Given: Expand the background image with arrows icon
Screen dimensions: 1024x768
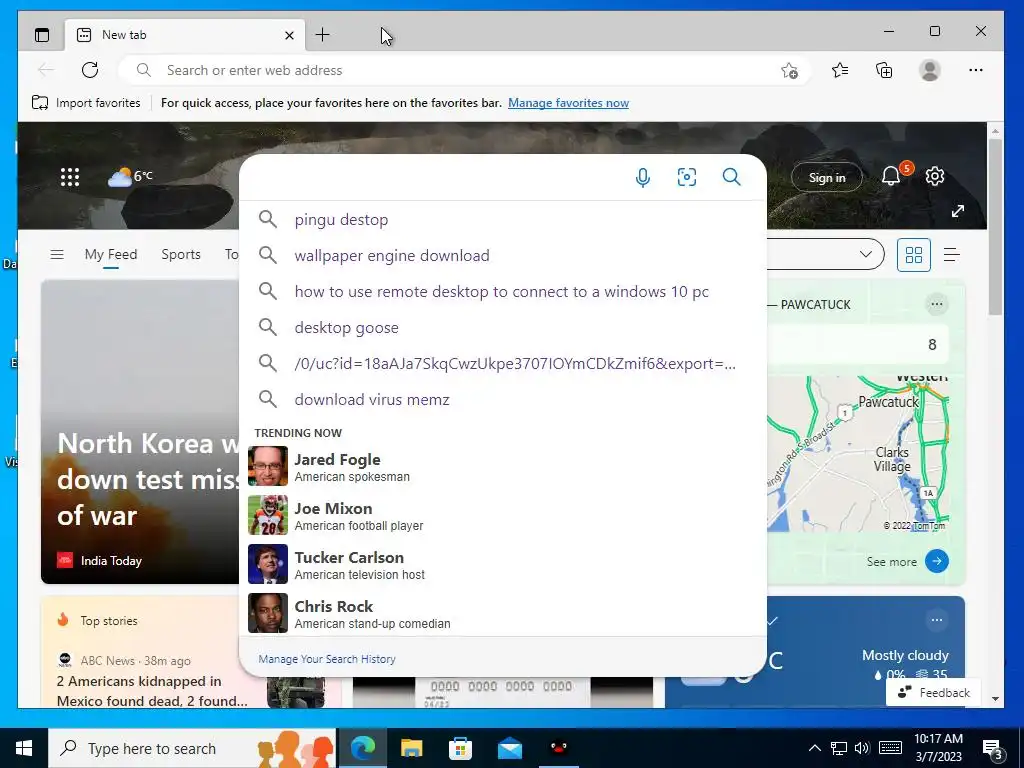Looking at the screenshot, I should [957, 211].
